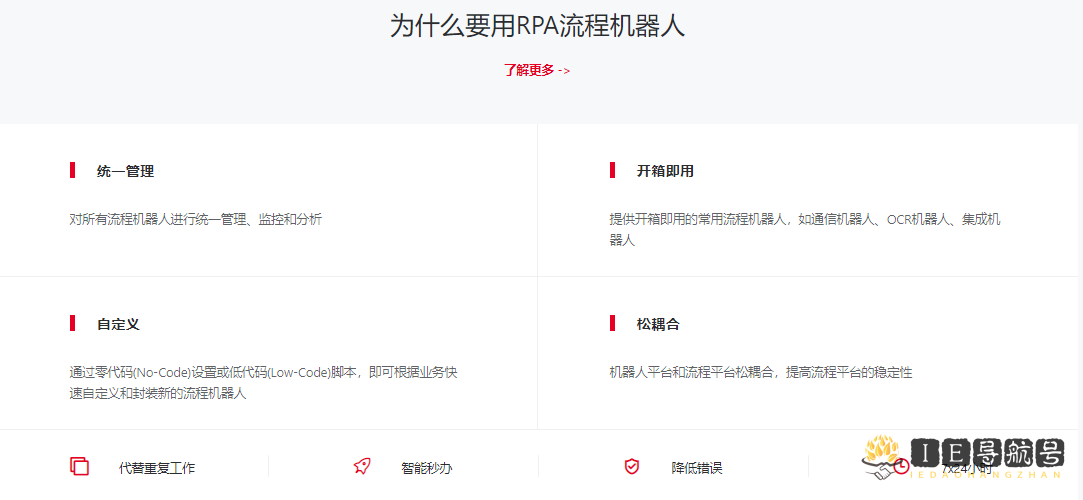Select the 统一管理 heading
Image resolution: width=1083 pixels, height=500 pixels.
[125, 171]
